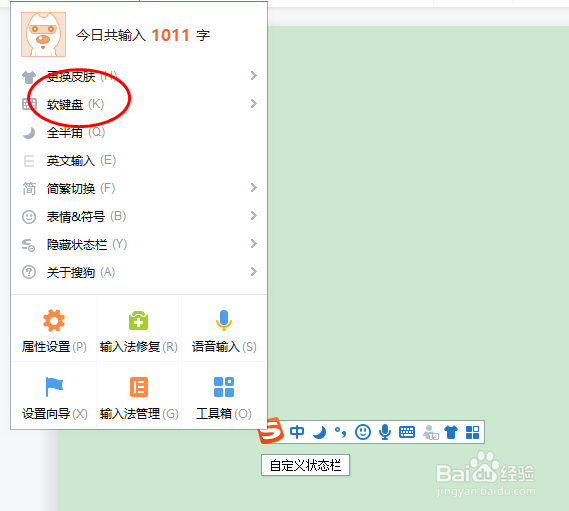The height and width of the screenshot is (511, 569).
Task: Open soft keyboard icon on status bar
Action: point(407,432)
